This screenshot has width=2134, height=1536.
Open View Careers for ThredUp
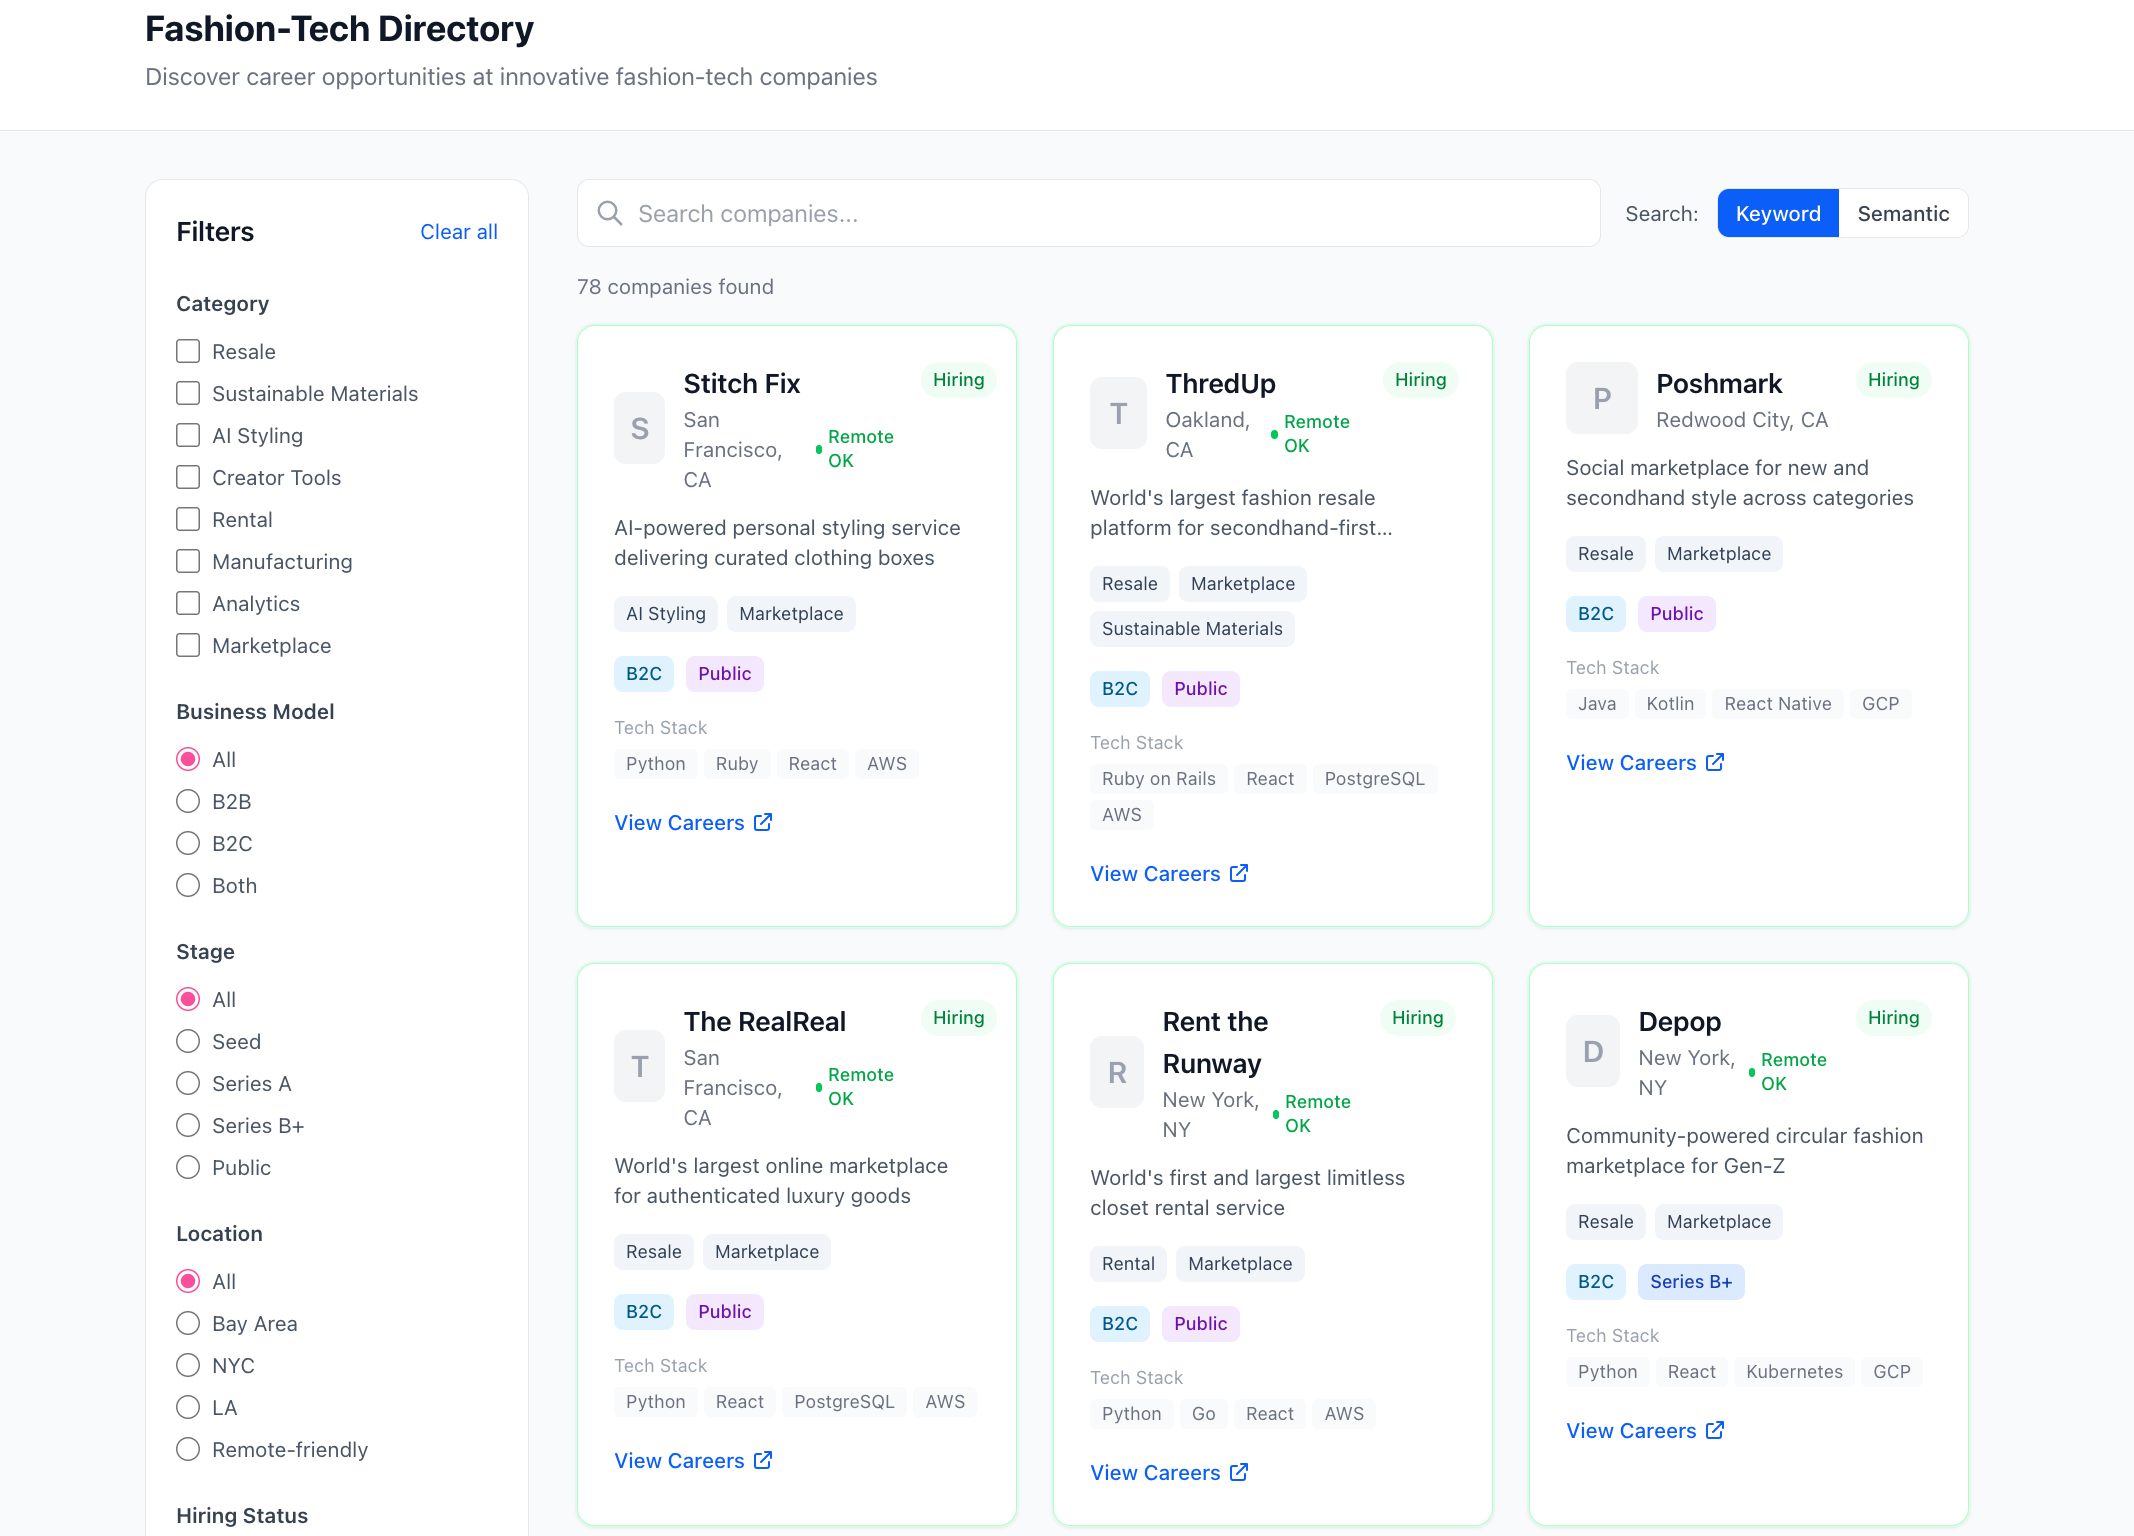tap(1169, 873)
